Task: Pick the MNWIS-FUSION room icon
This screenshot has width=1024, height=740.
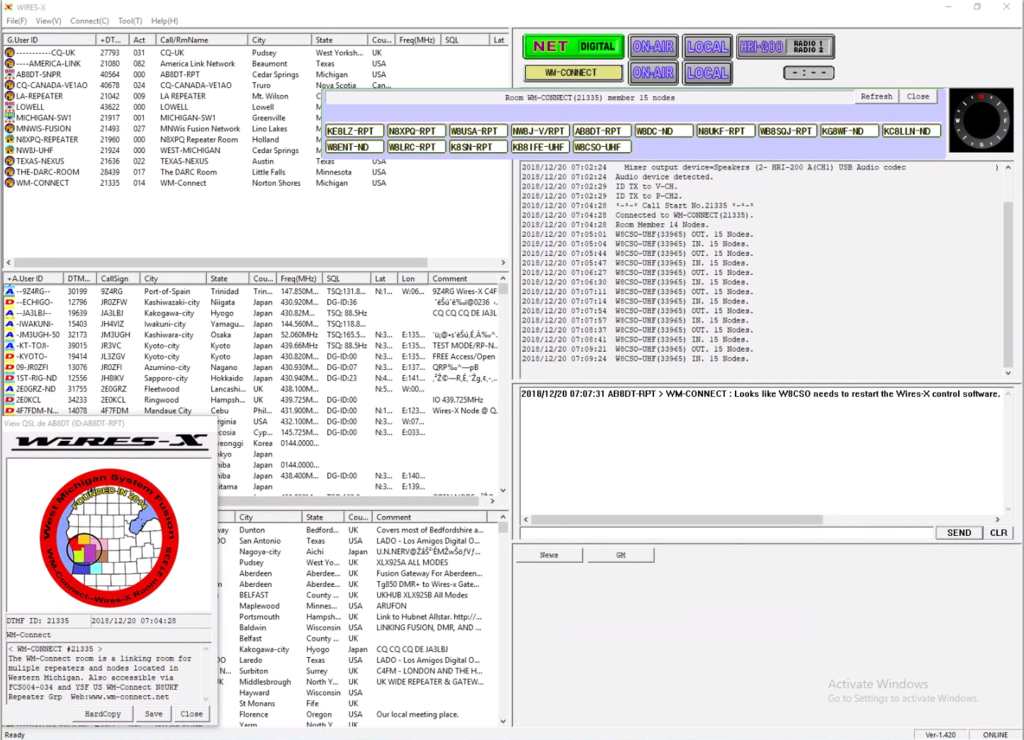Action: click(x=10, y=129)
